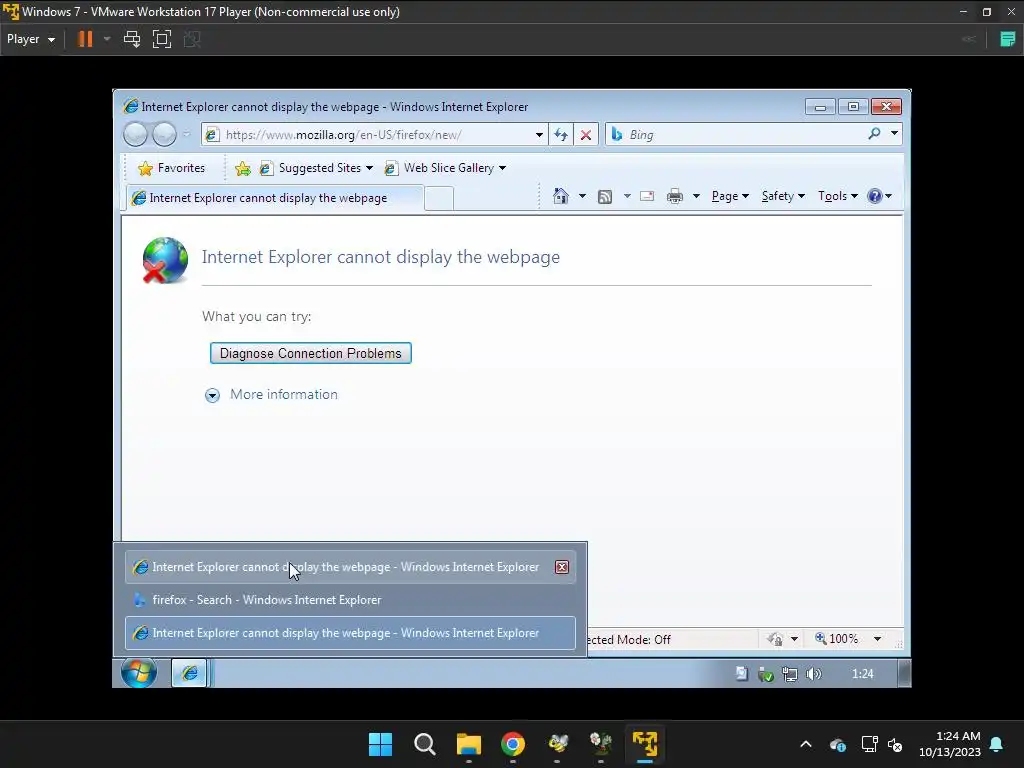
Task: Click Internet Explorer taskbar button in Windows 7
Action: [x=189, y=673]
